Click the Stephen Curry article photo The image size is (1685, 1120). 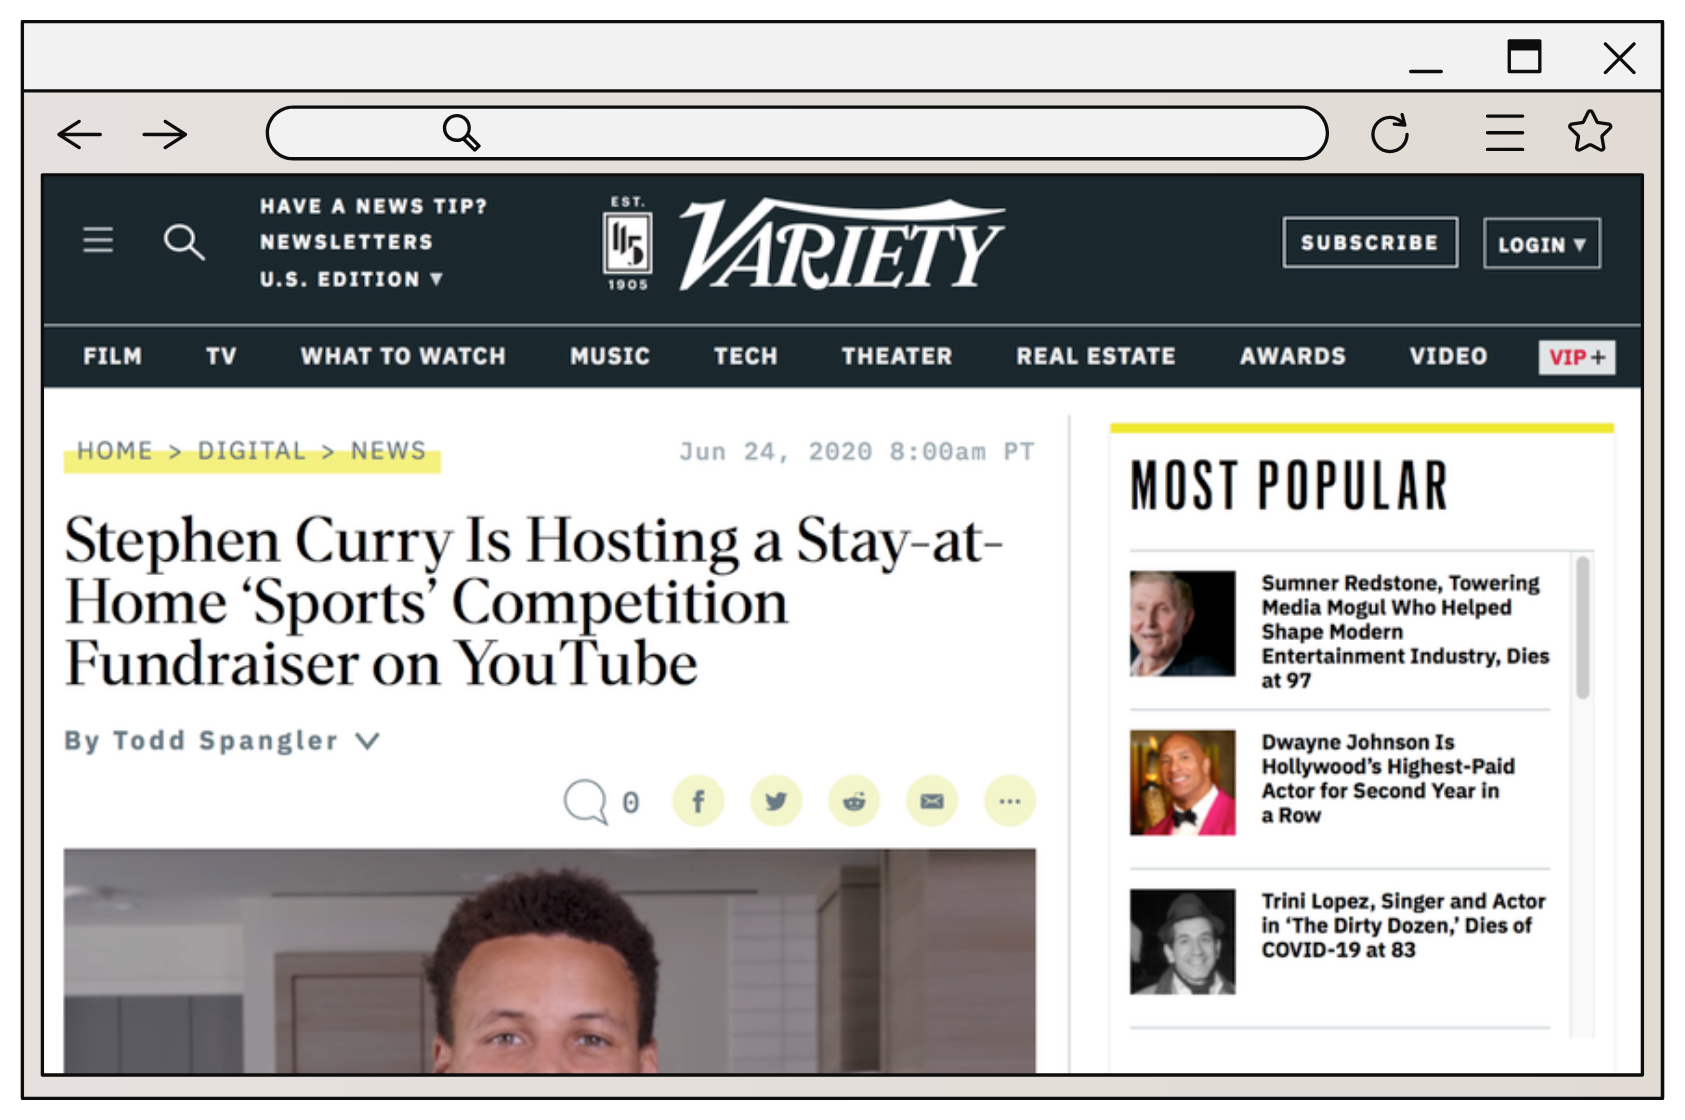coord(550,961)
